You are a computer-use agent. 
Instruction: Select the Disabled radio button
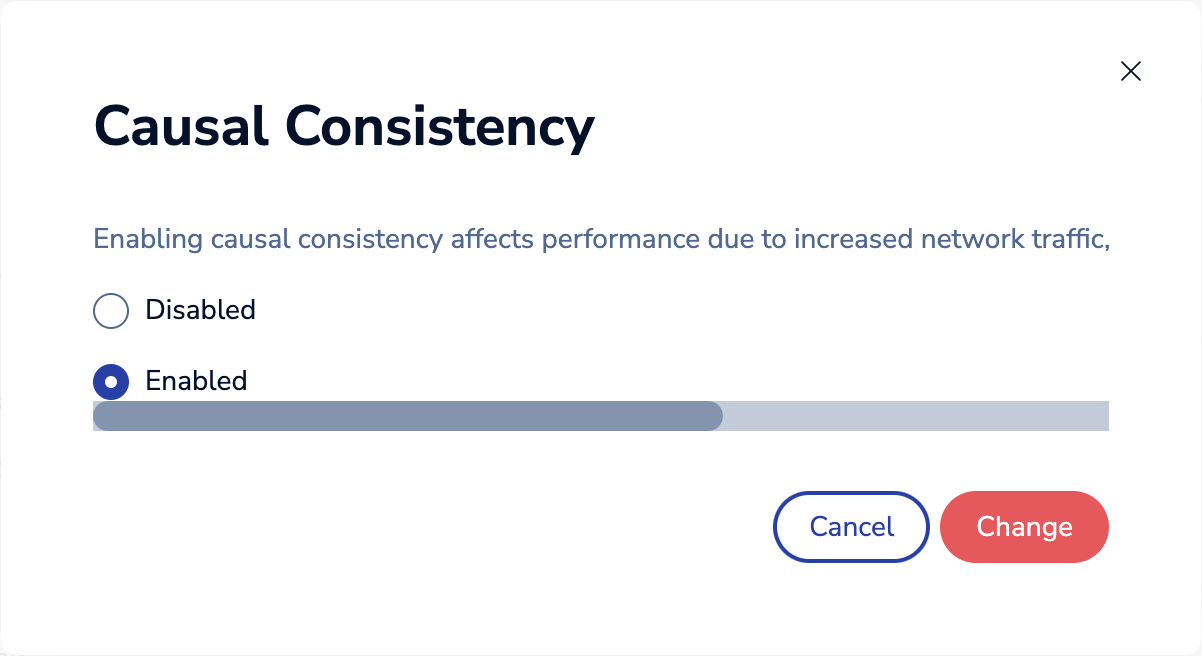111,311
